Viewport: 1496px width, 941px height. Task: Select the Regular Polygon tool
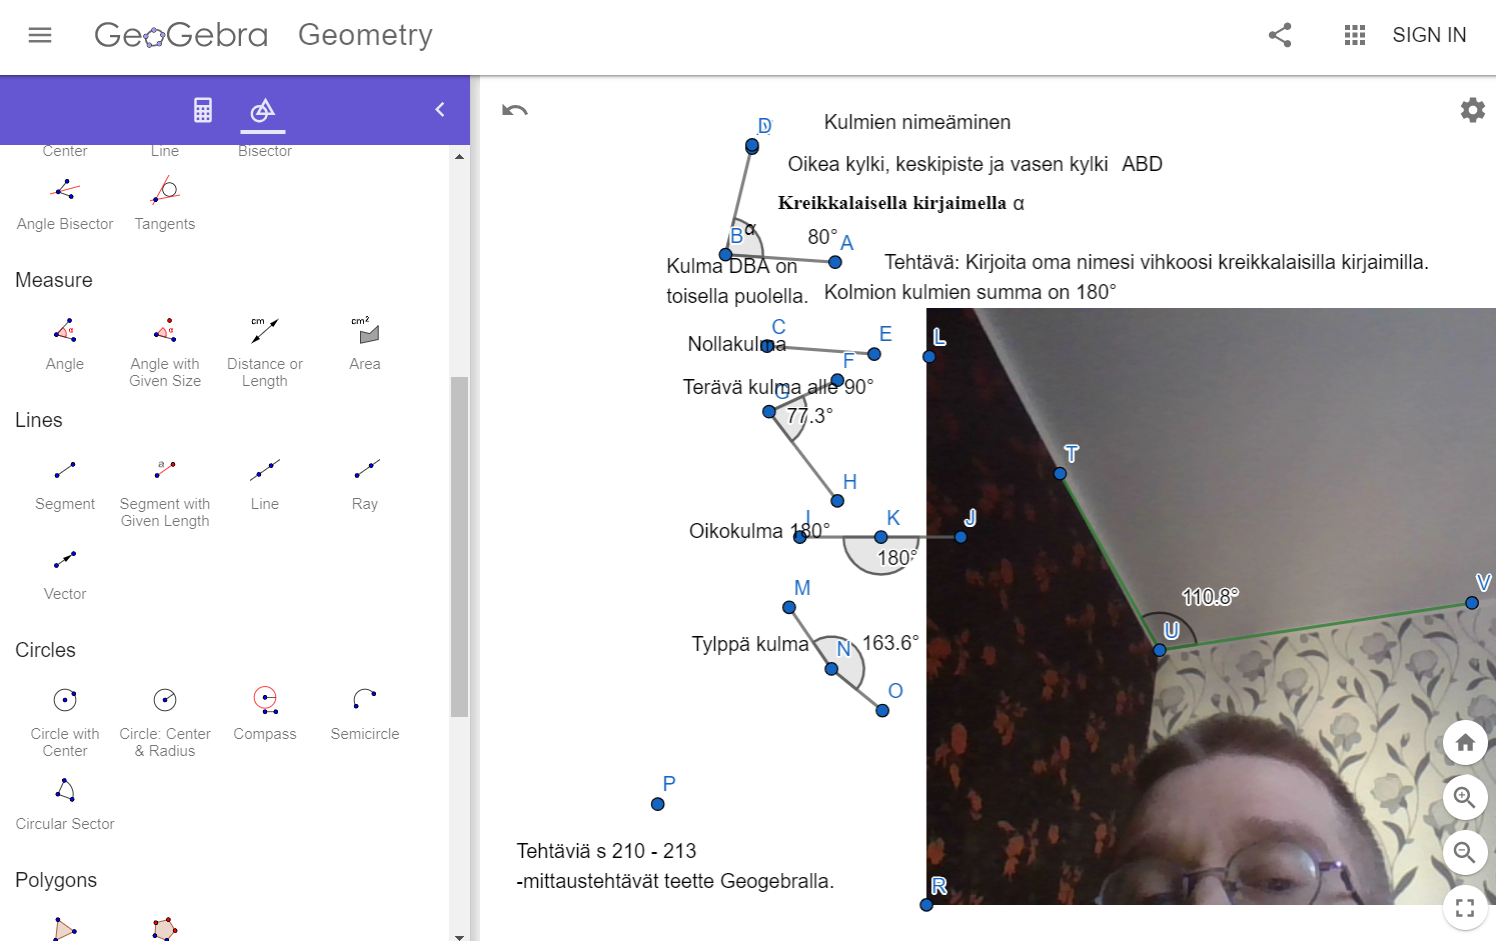coord(165,929)
